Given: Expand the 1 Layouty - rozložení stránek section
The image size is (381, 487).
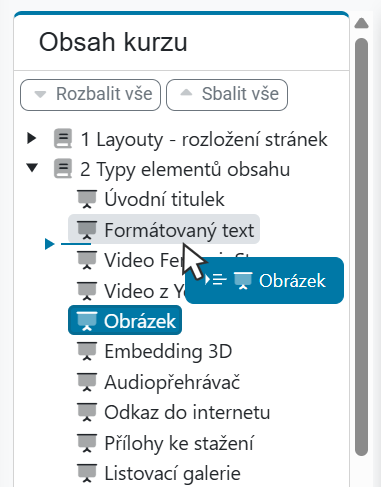Looking at the screenshot, I should [32, 138].
